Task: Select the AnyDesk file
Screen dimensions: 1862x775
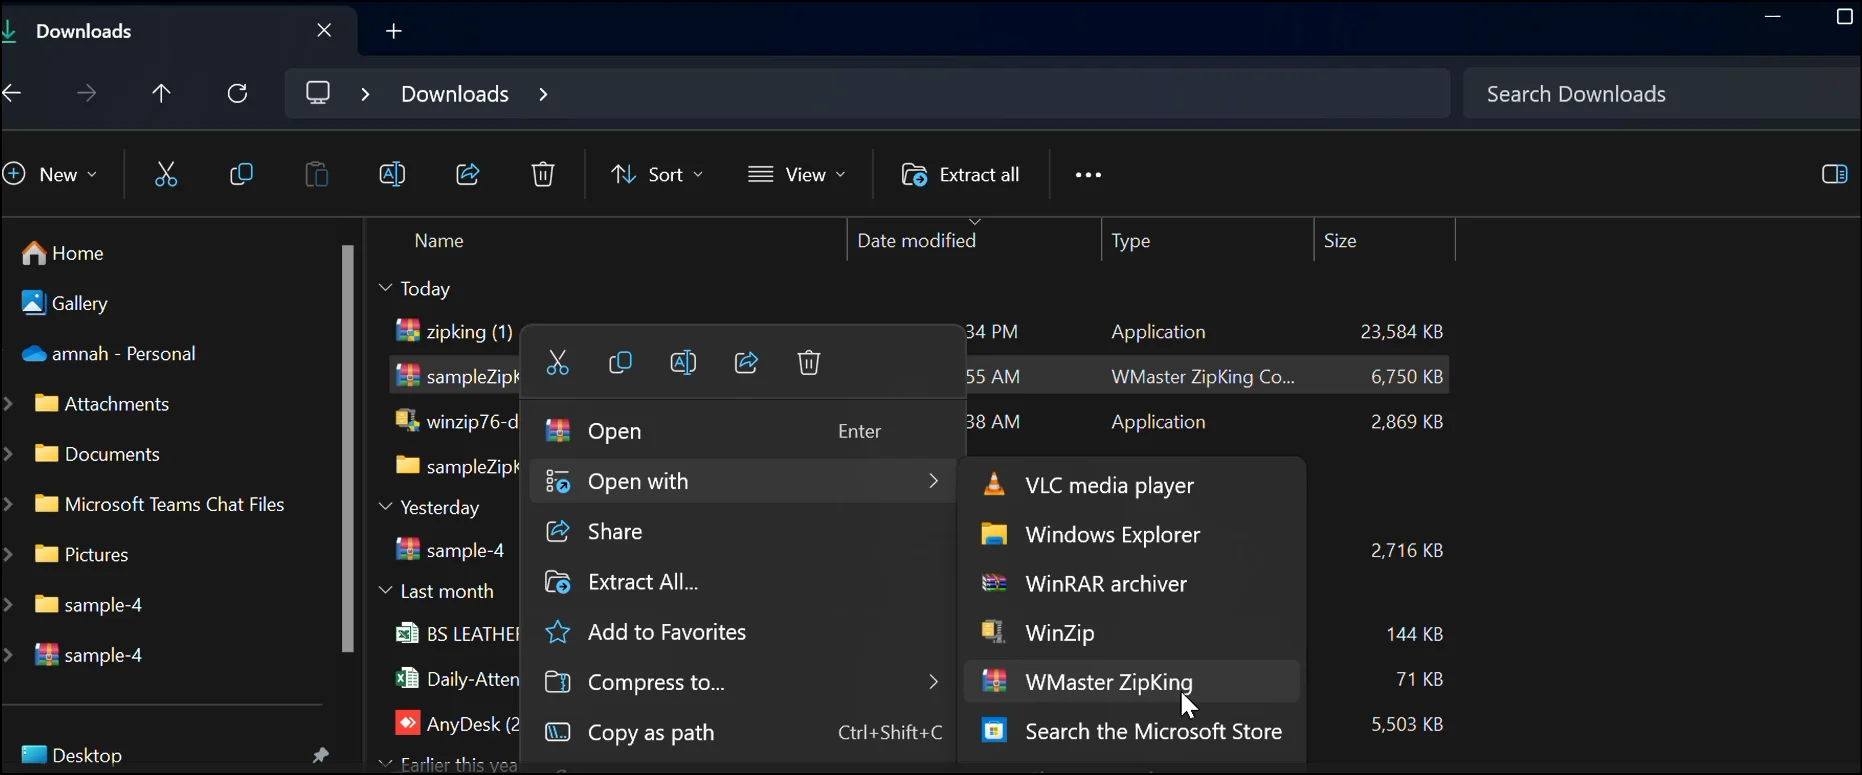Action: (x=457, y=725)
